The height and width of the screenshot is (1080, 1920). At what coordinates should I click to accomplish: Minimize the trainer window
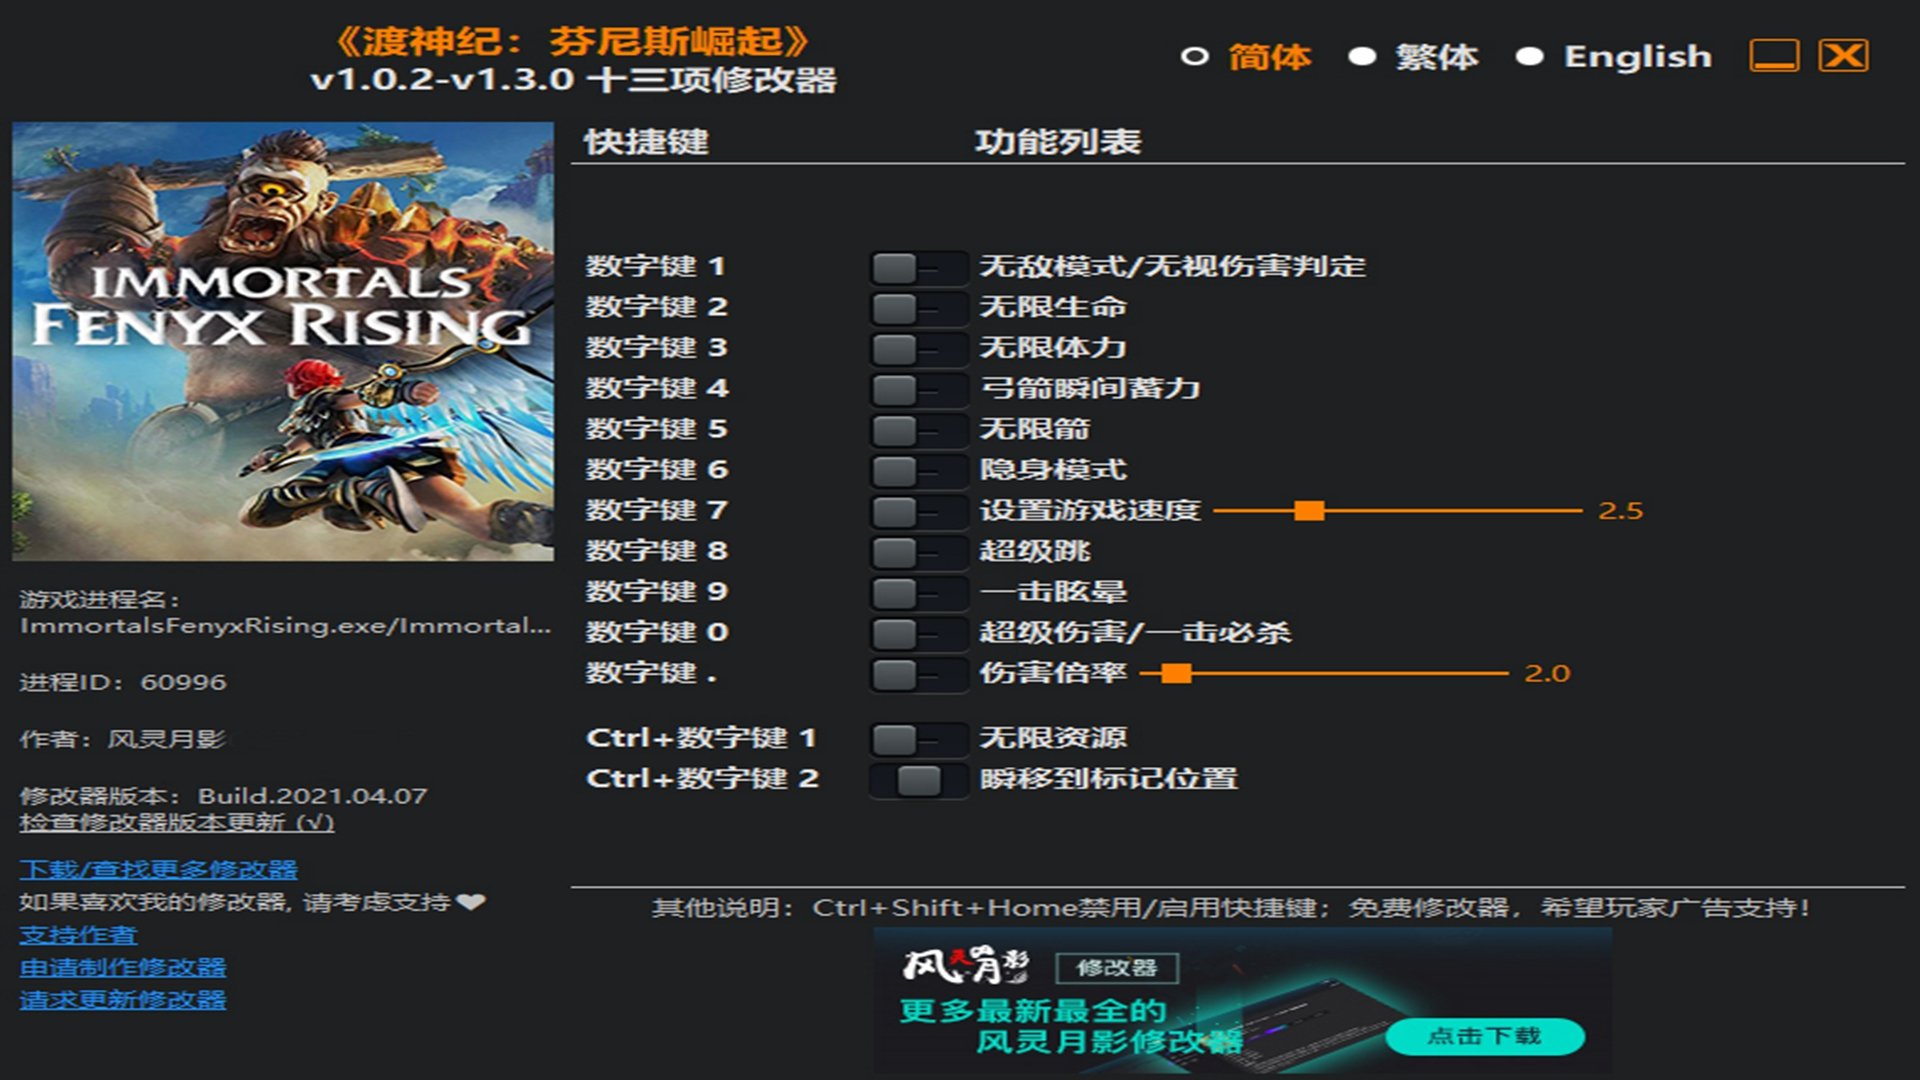pyautogui.click(x=1774, y=56)
